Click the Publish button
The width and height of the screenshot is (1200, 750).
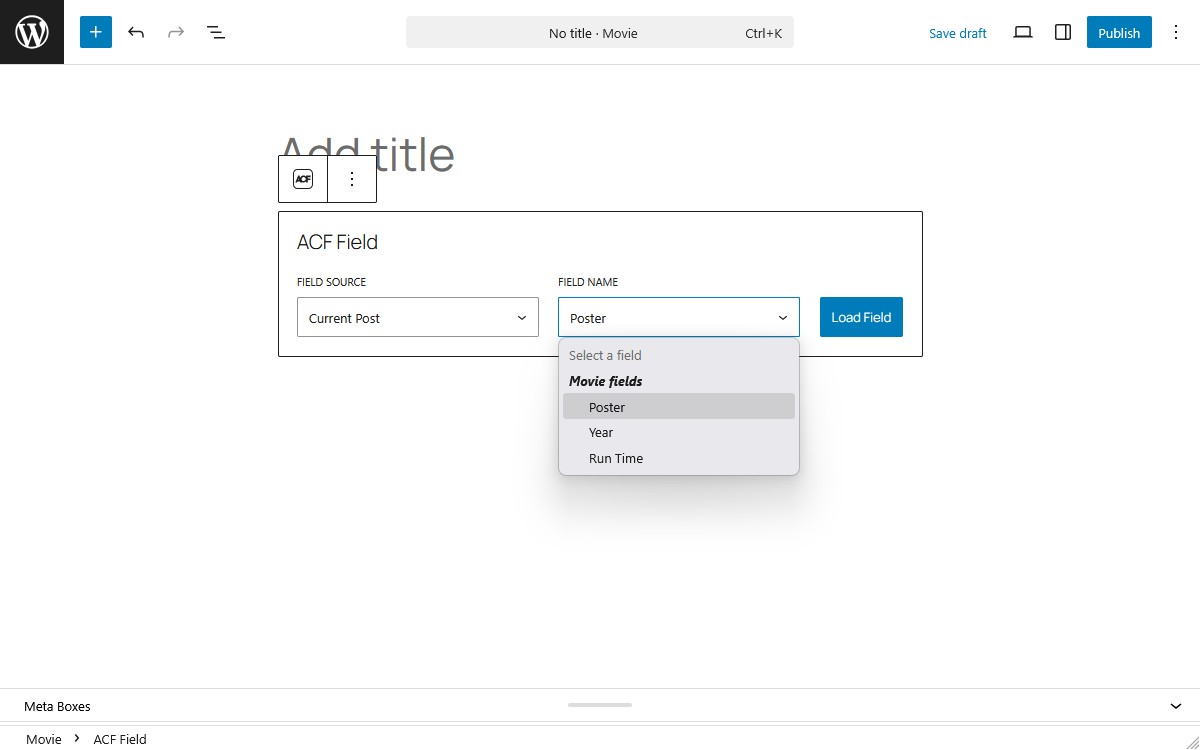tap(1119, 31)
